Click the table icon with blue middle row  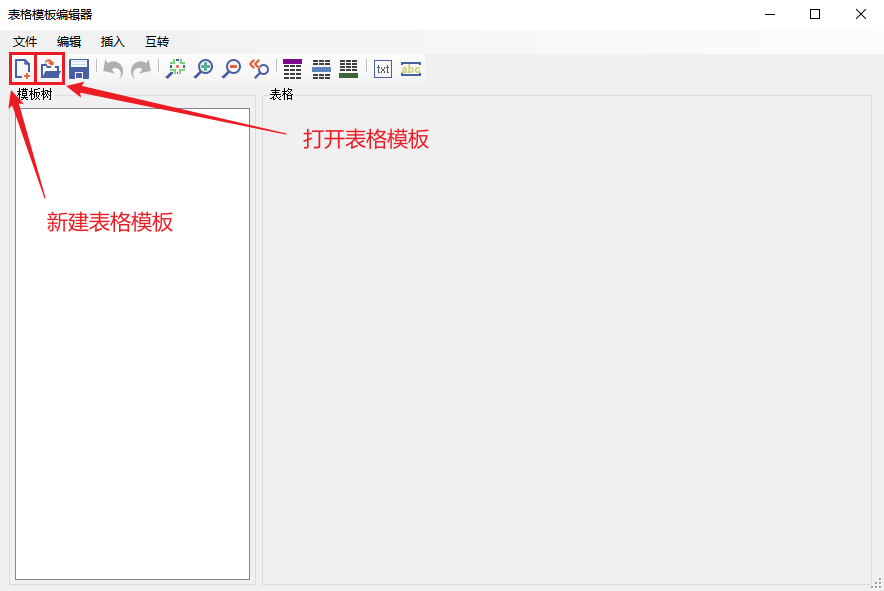pyautogui.click(x=321, y=69)
